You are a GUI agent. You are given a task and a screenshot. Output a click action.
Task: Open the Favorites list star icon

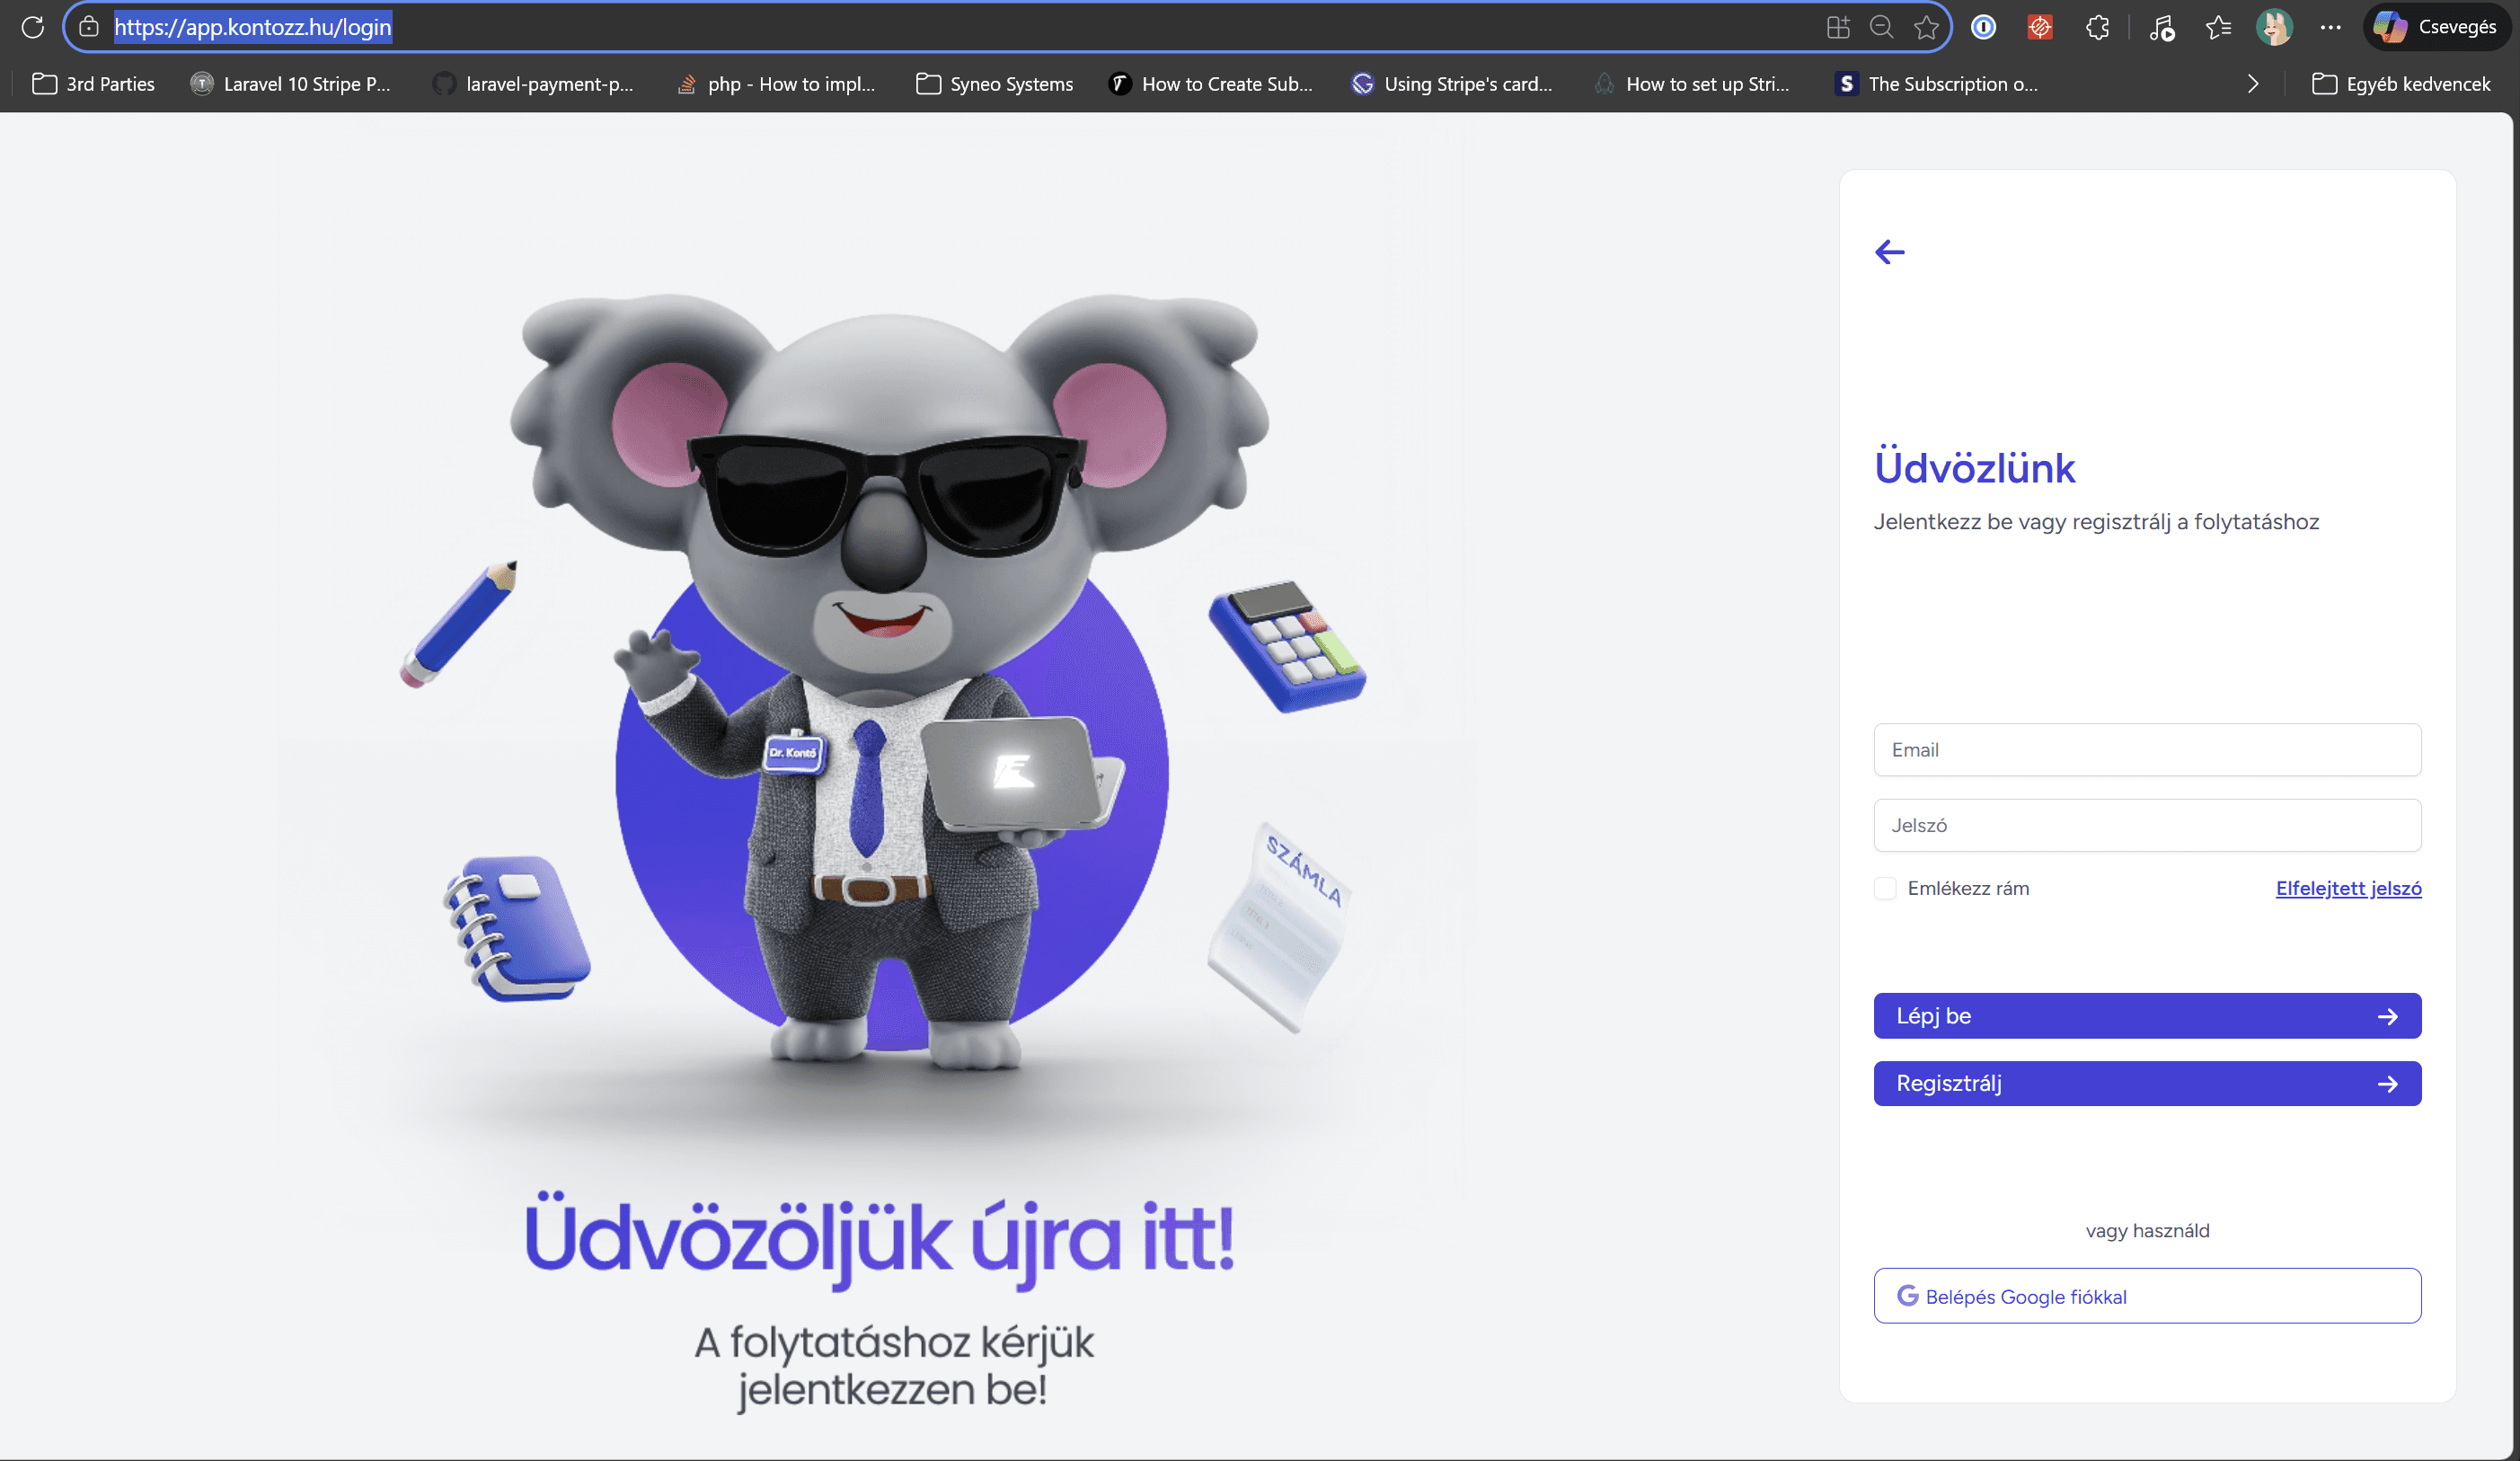[2218, 27]
